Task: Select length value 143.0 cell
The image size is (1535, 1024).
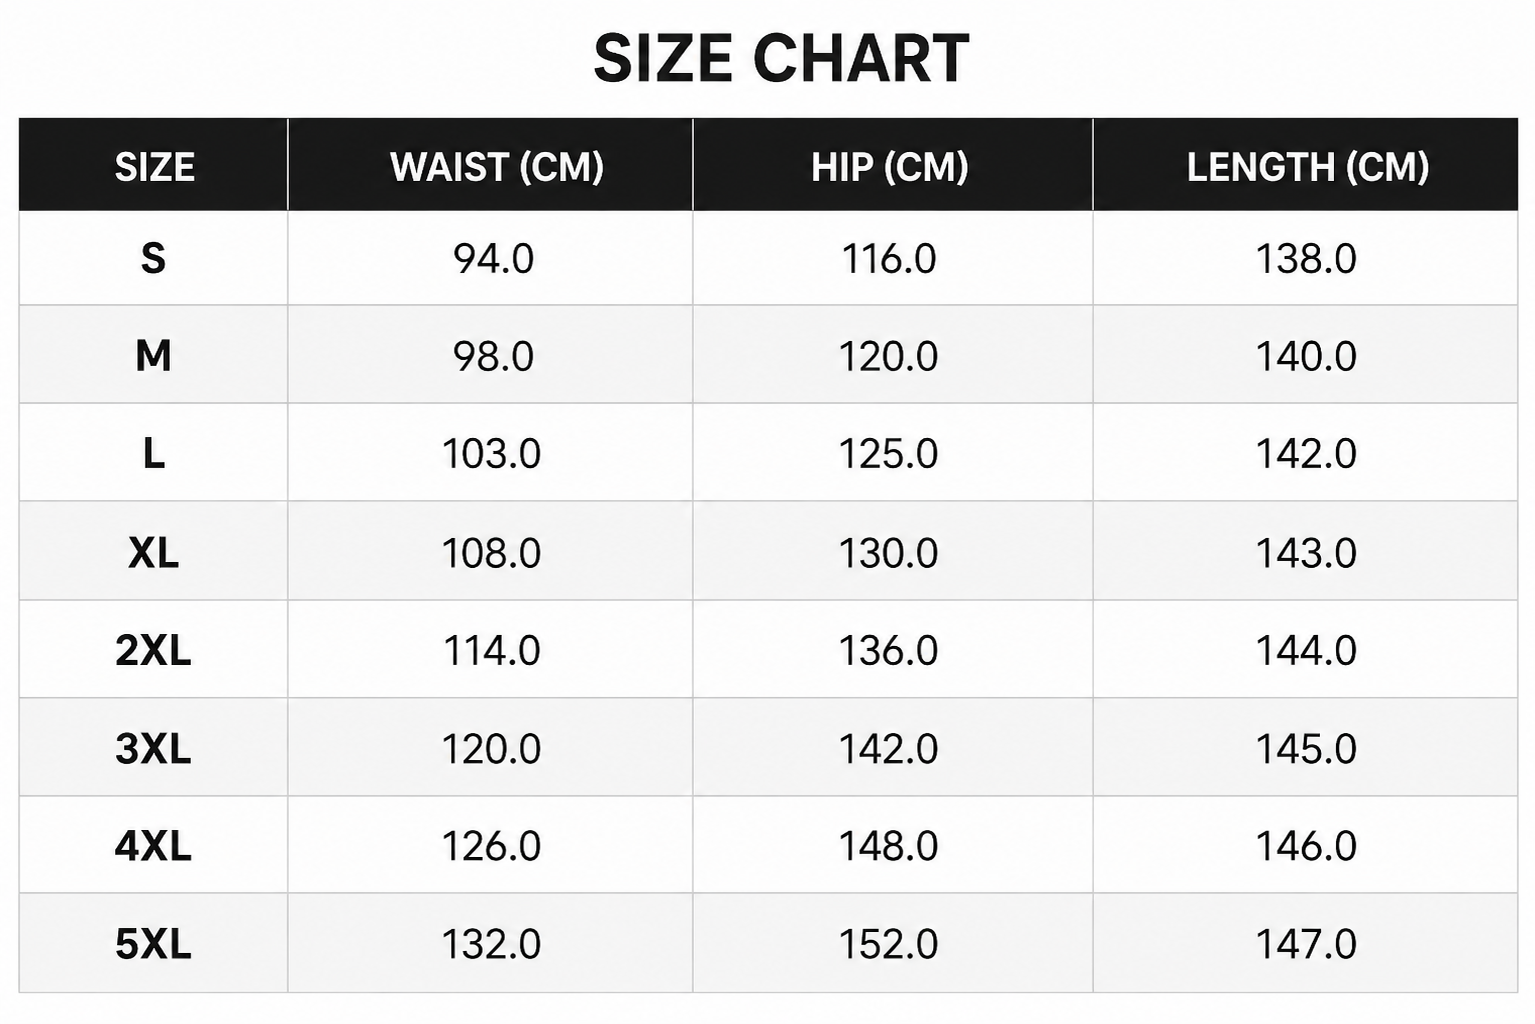Action: [1306, 552]
